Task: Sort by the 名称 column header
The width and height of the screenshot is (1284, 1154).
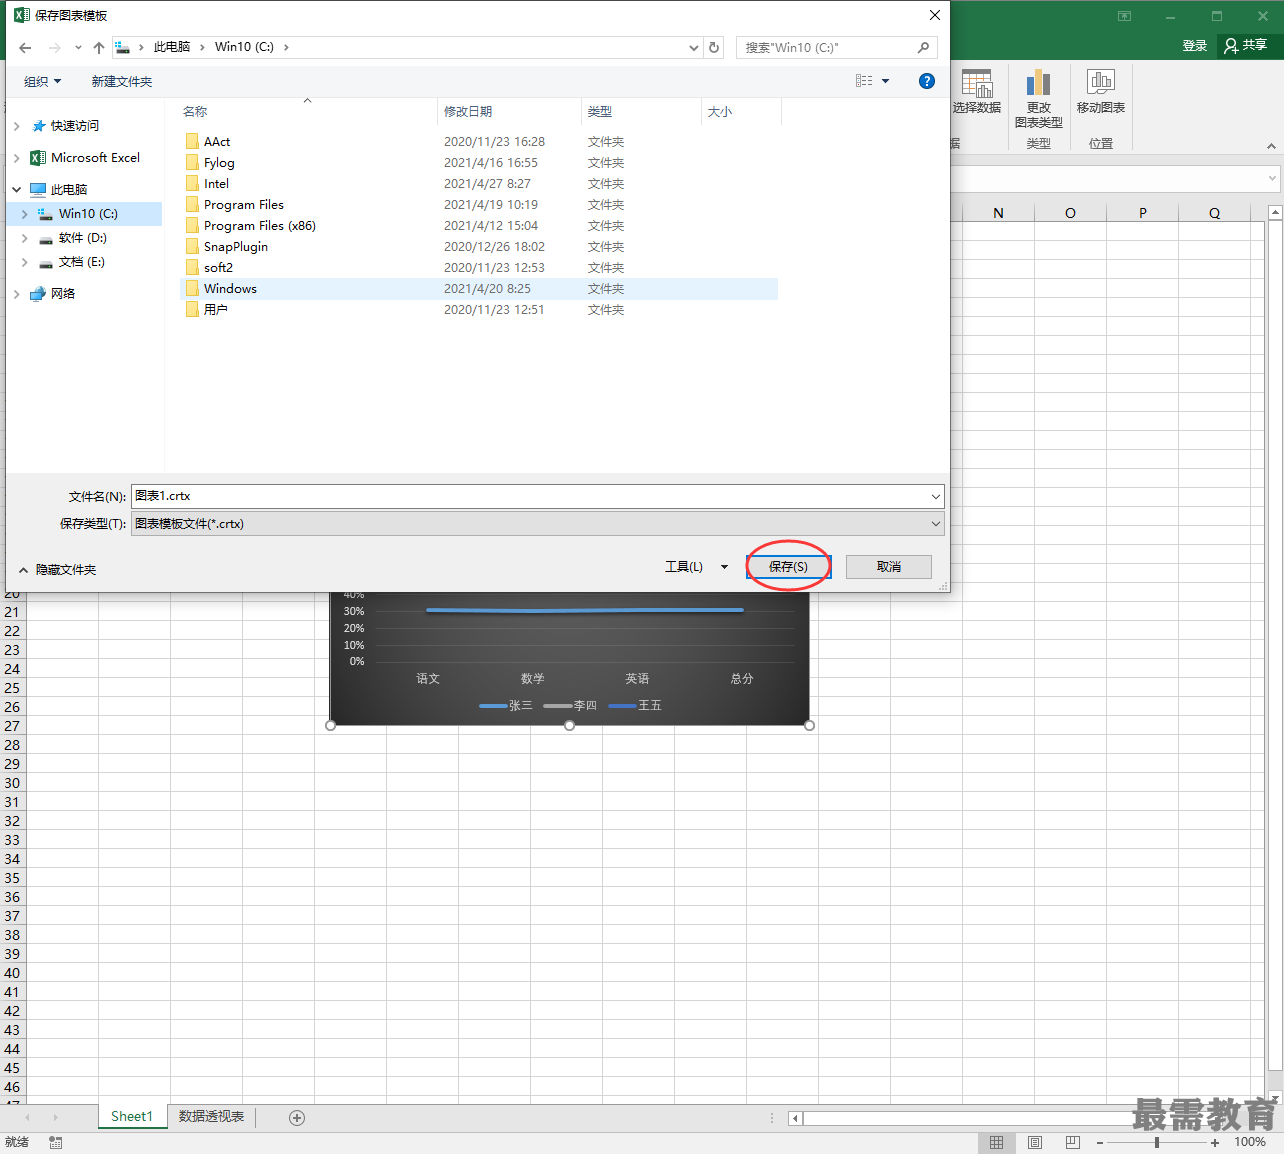Action: (x=195, y=112)
